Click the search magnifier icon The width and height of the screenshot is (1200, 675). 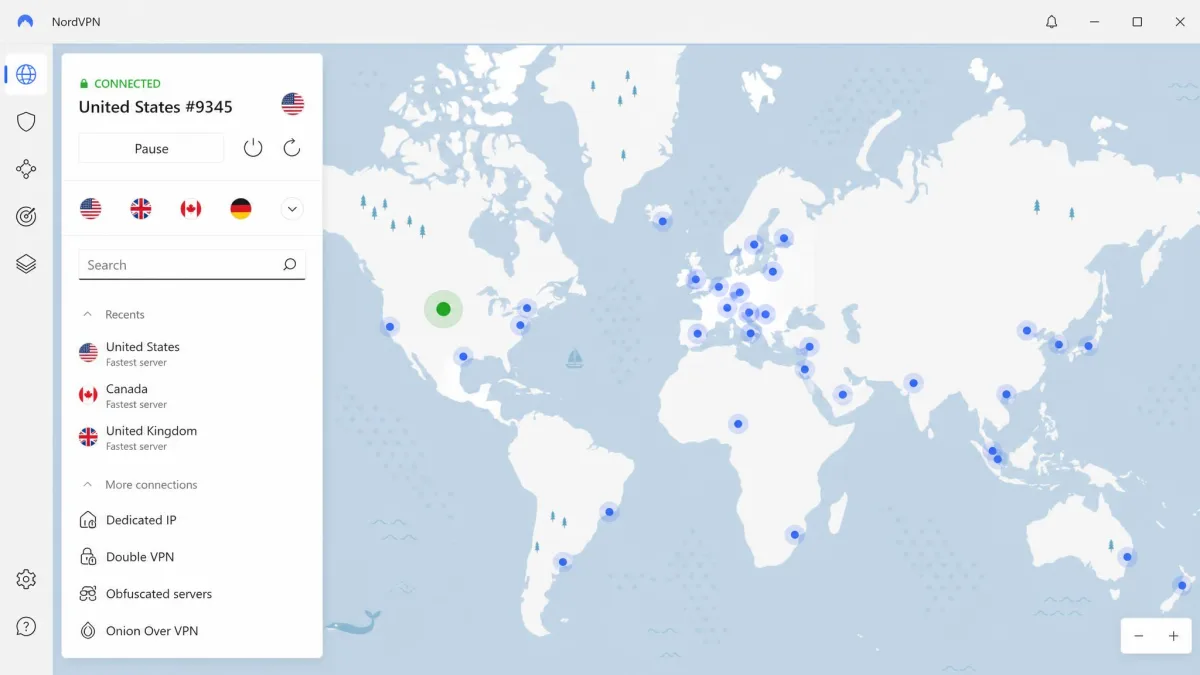[x=290, y=265]
